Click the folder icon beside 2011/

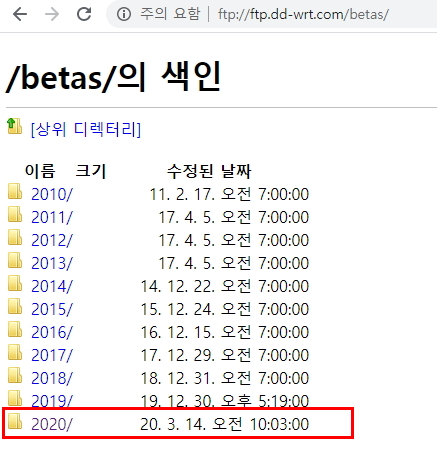click(15, 214)
